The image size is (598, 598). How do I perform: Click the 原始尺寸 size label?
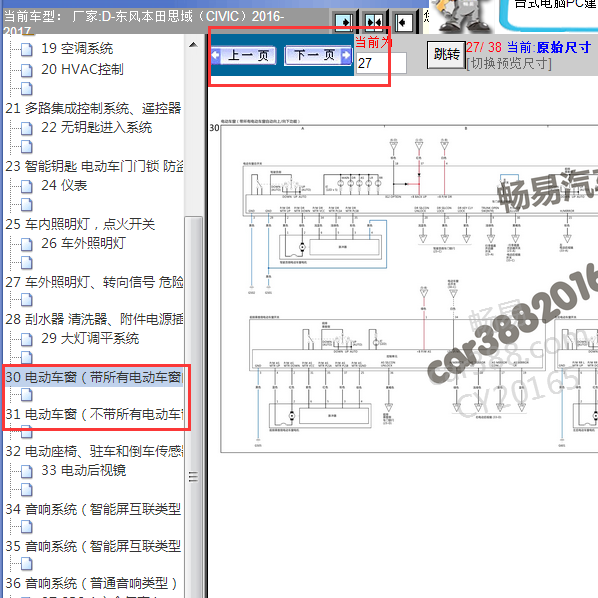tap(564, 47)
